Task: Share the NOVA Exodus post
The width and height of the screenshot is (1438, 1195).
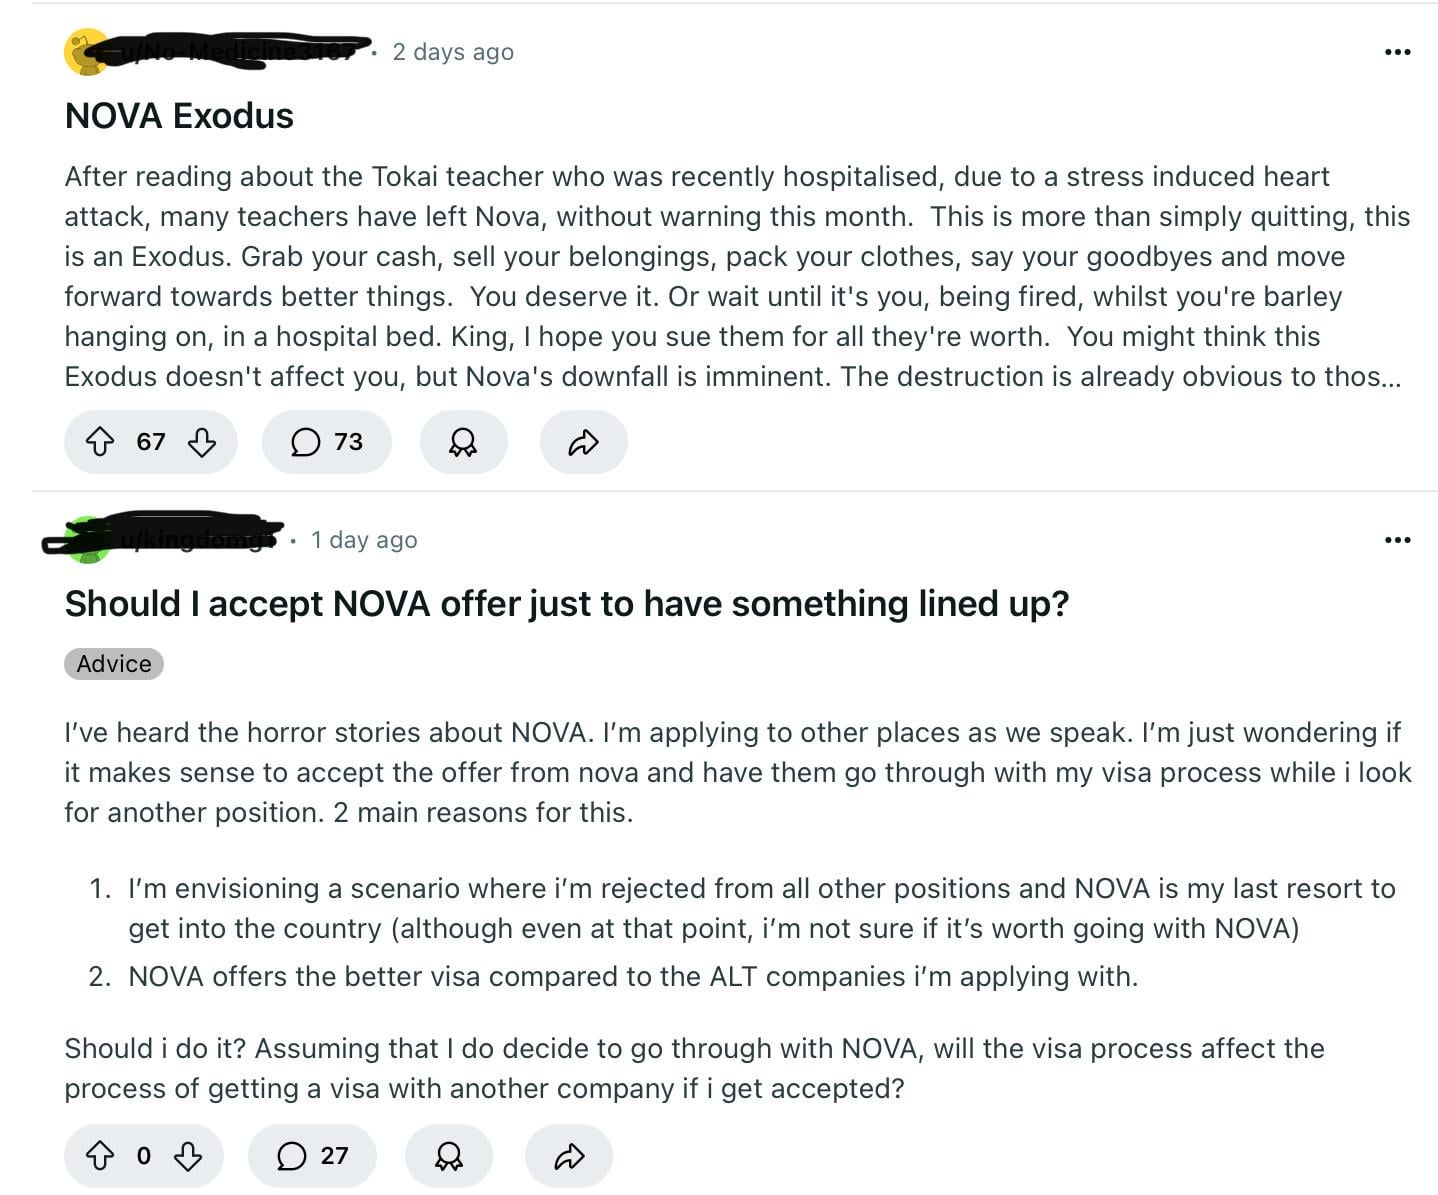Action: [583, 442]
